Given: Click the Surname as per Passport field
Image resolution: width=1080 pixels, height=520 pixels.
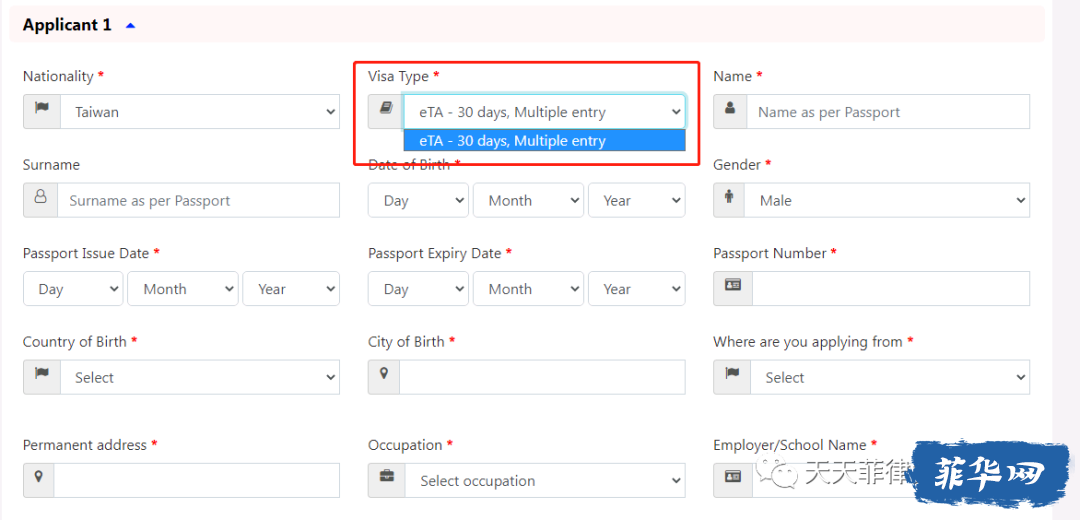Looking at the screenshot, I should tap(198, 200).
